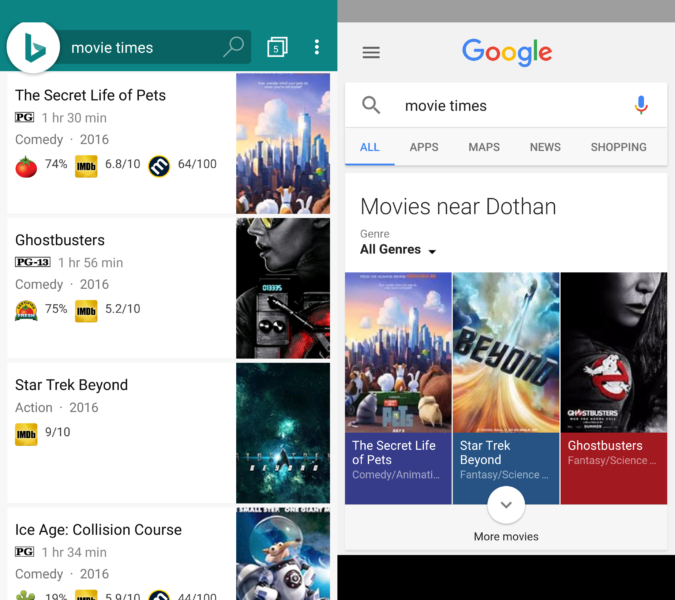
Task: Tap the Rotten Tomatoes icon for Secret Life of Pets
Action: 26,167
